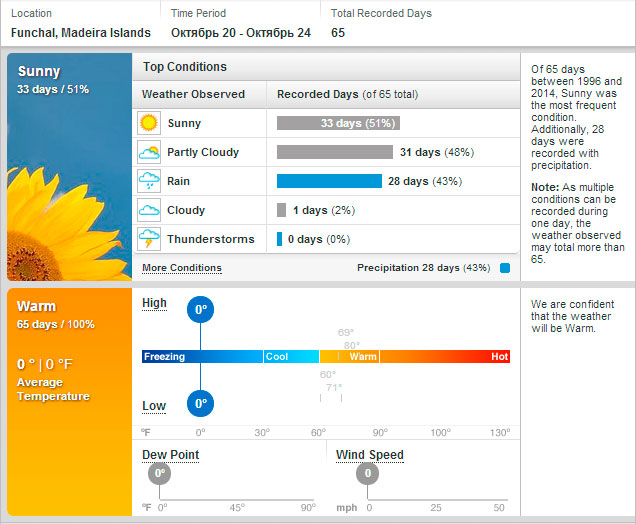This screenshot has width=636, height=524.
Task: Click the Cloudy weather icon
Action: coord(149,211)
